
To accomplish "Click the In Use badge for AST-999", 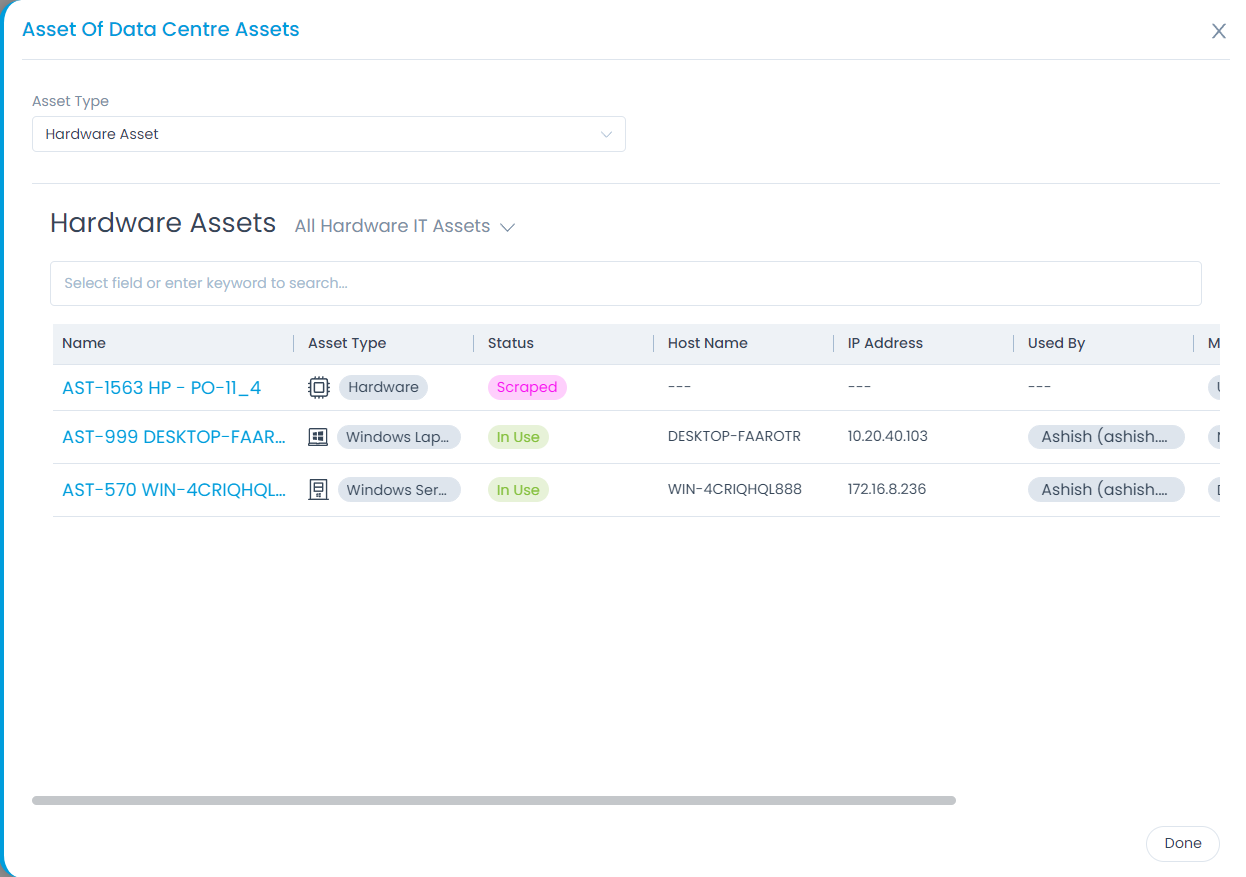I will tap(518, 436).
